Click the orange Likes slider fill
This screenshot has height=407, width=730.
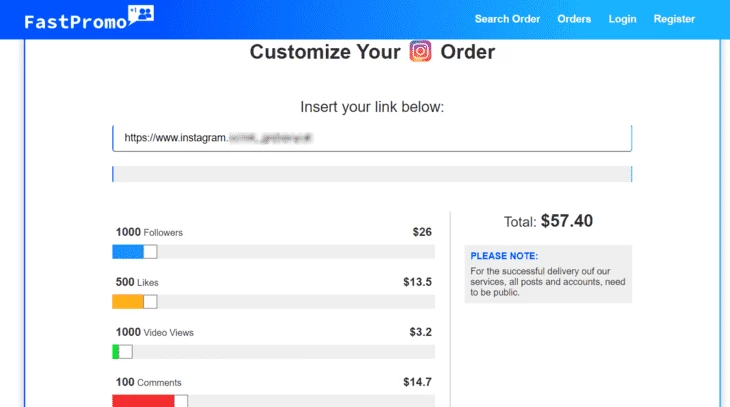[128, 302]
